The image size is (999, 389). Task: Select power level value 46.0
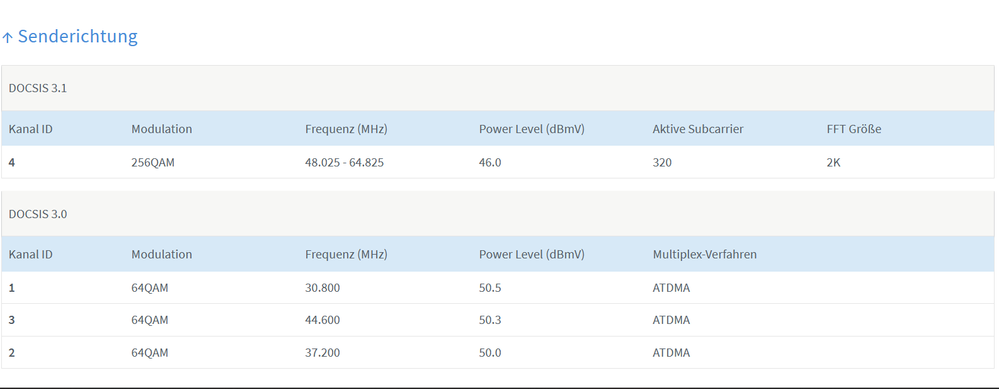point(491,162)
